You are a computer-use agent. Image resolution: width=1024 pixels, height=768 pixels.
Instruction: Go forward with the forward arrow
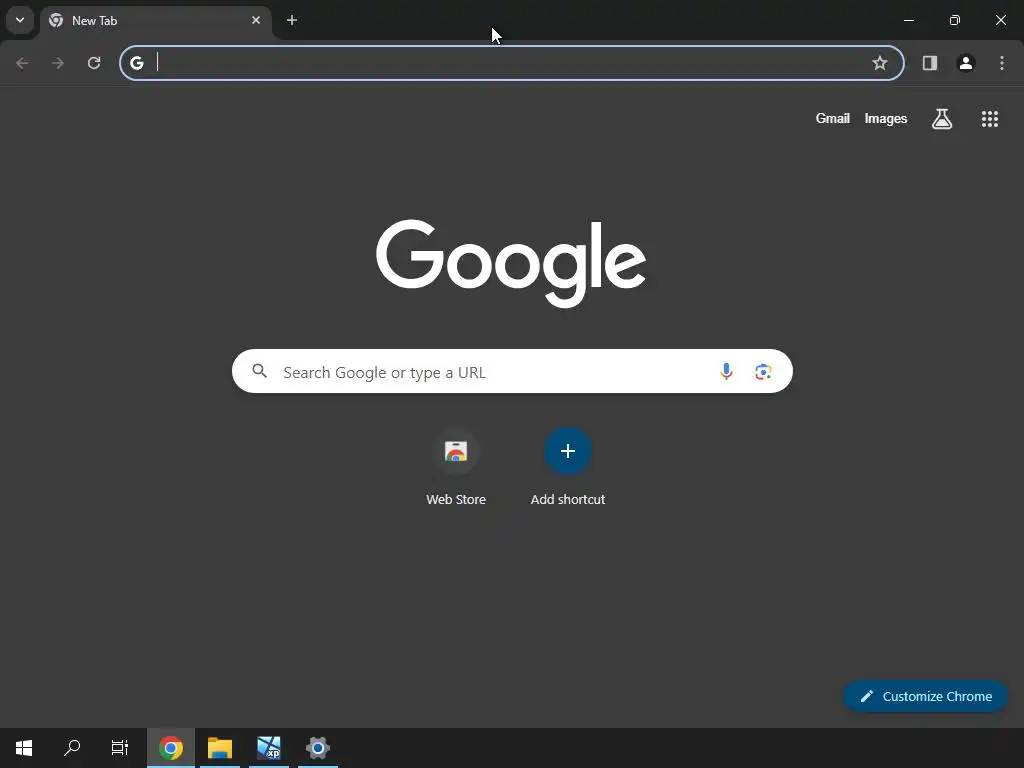click(58, 63)
